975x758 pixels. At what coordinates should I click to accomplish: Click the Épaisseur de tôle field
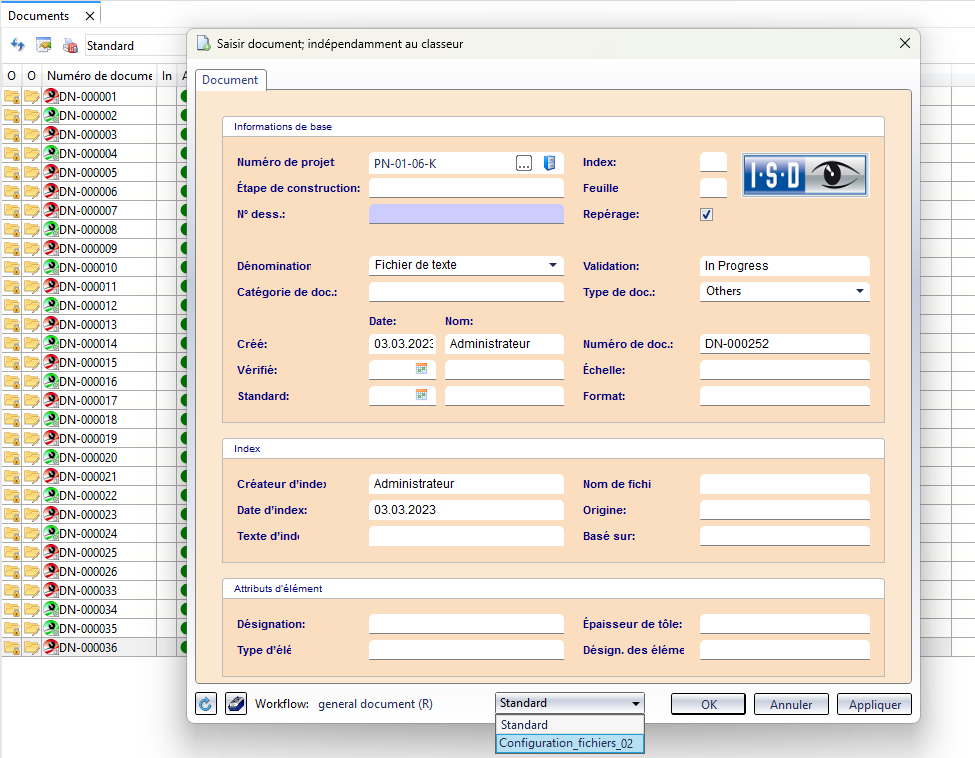pyautogui.click(x=785, y=624)
